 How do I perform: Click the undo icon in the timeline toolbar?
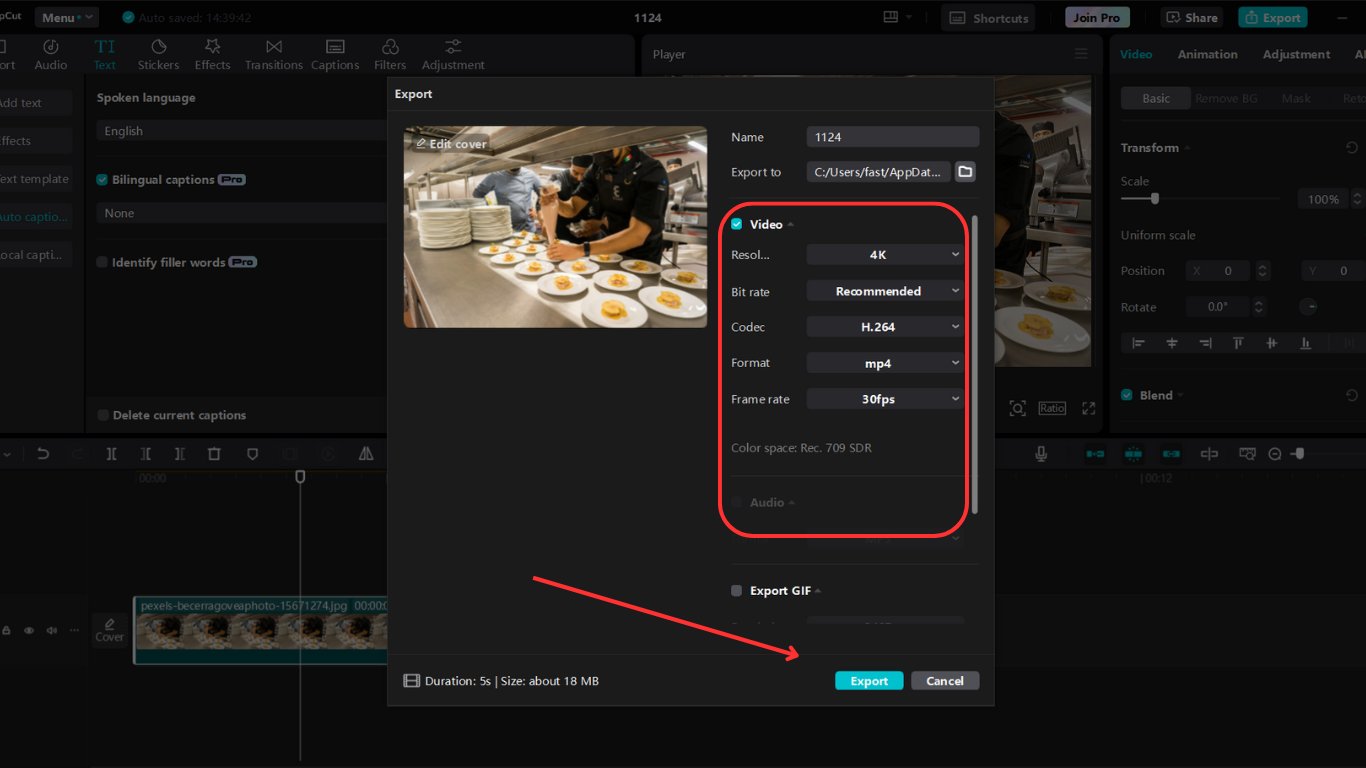click(42, 453)
